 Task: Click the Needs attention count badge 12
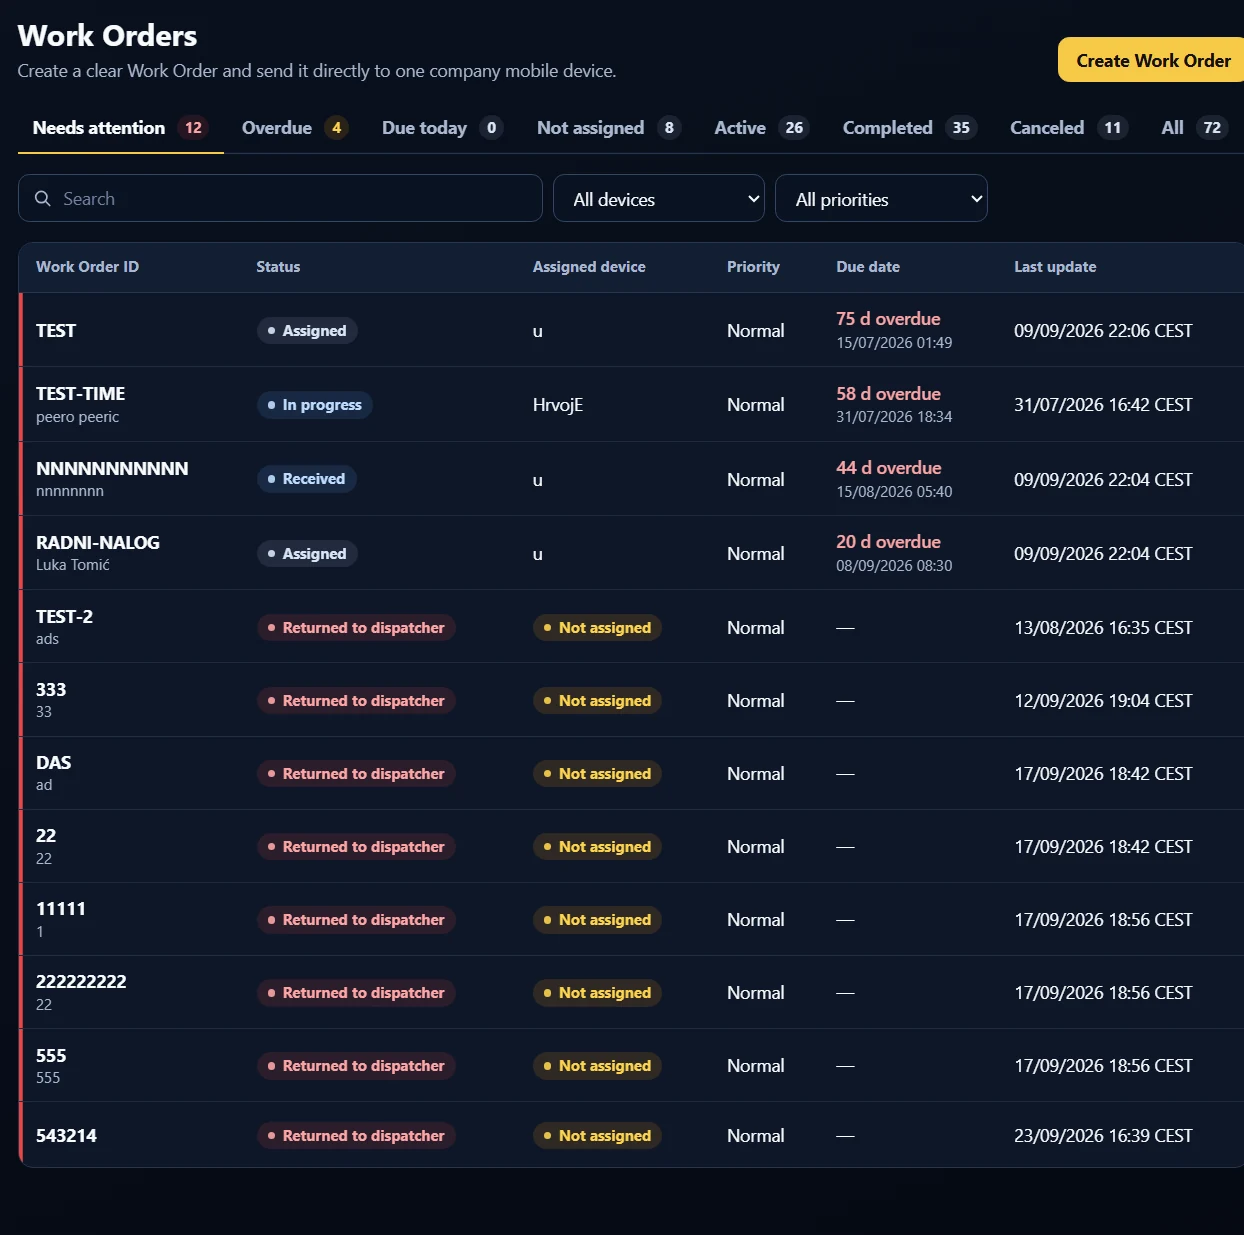(x=193, y=128)
